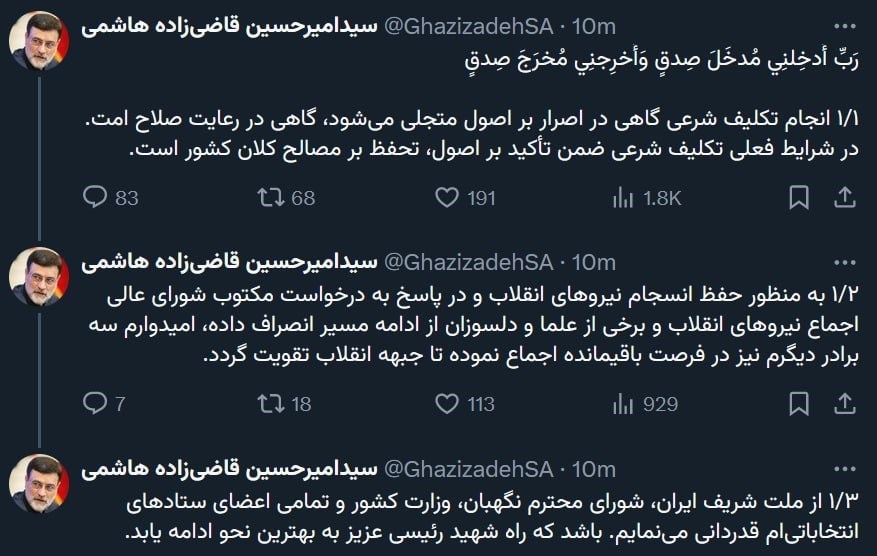
Task: Reply to second tweet with 7 replies
Action: (95, 403)
